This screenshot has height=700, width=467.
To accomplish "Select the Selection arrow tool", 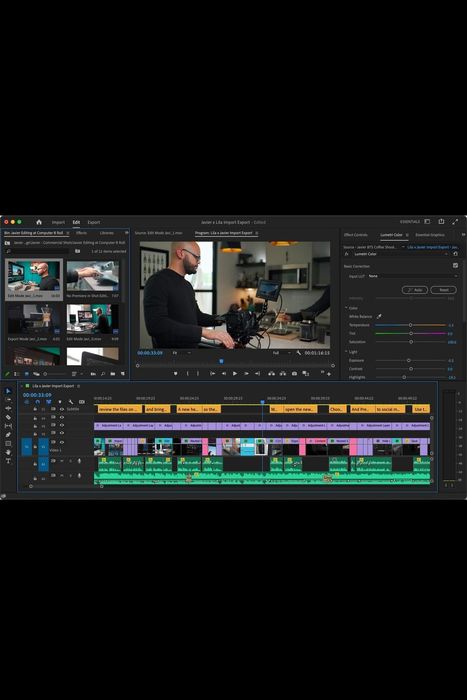I will coord(8,391).
